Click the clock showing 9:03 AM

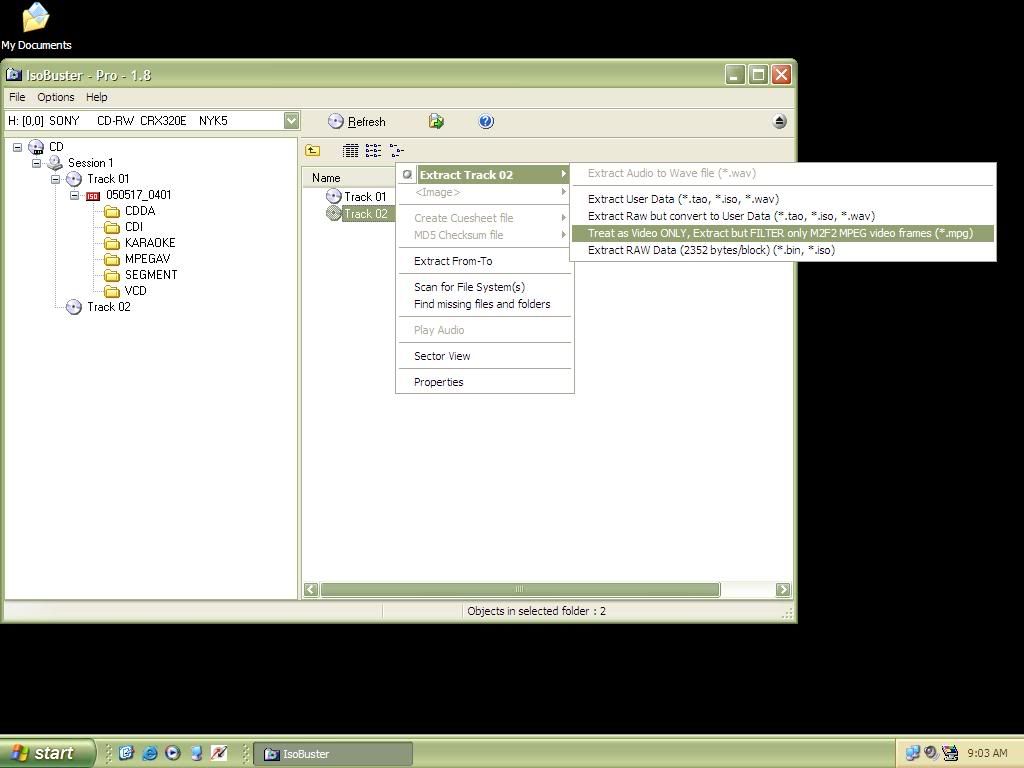[987, 753]
